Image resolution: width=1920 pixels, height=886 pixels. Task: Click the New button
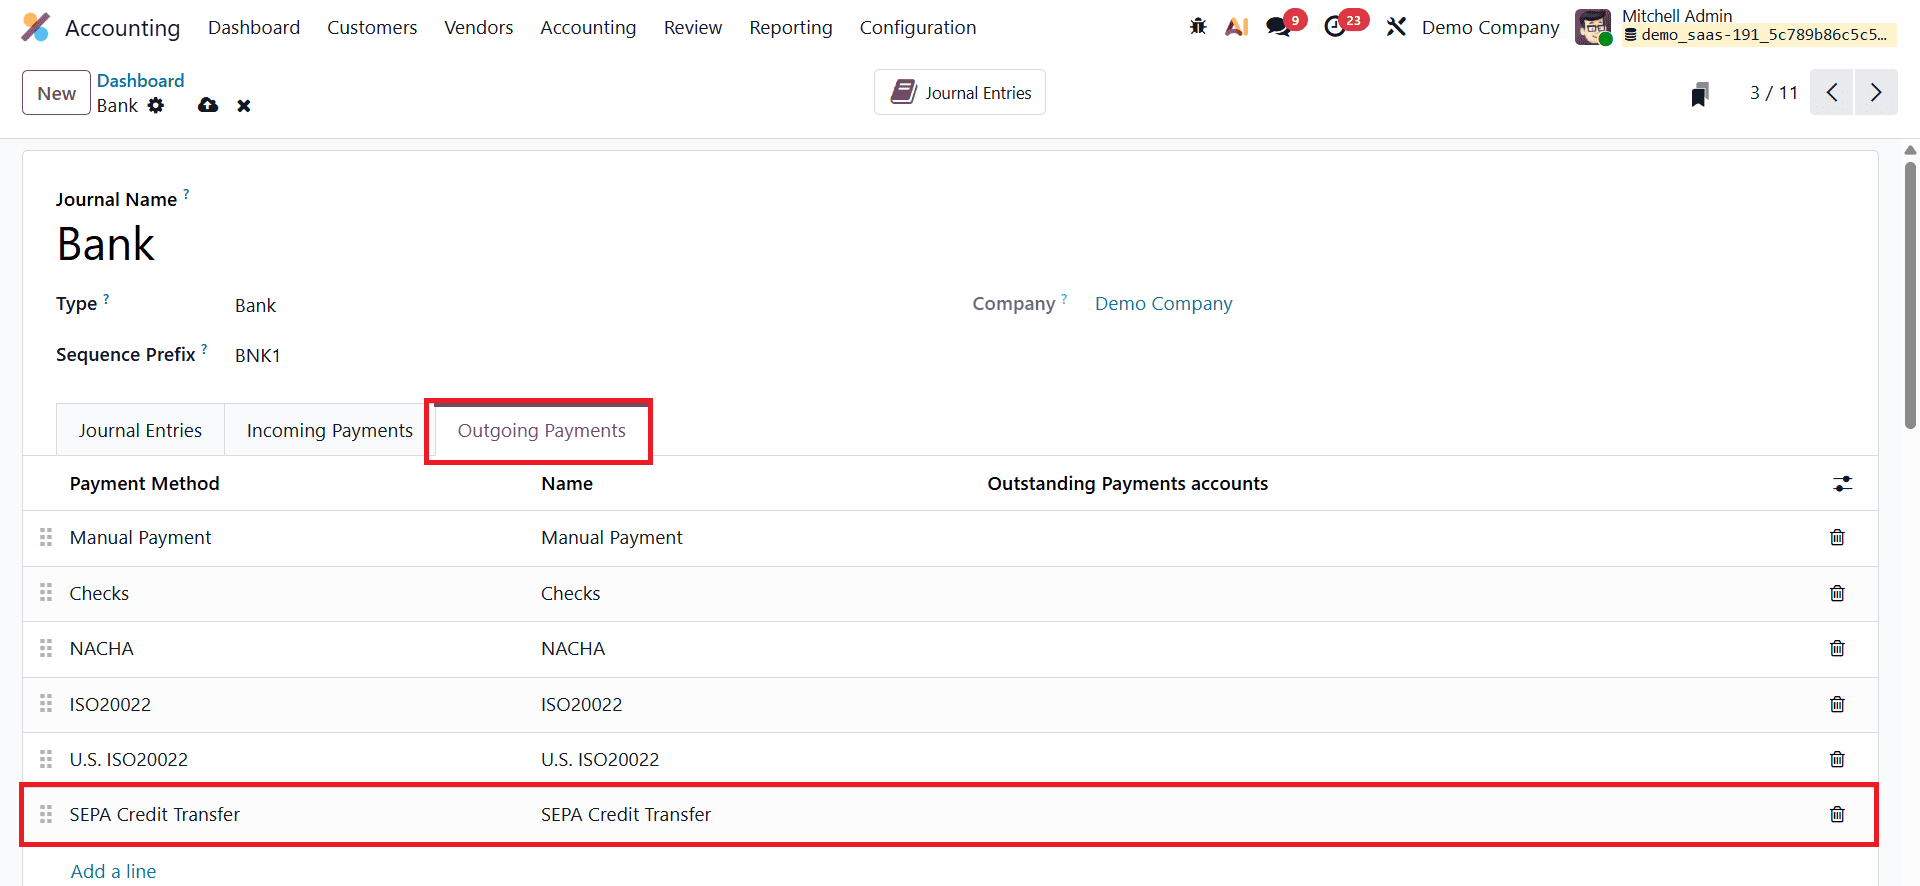57,93
